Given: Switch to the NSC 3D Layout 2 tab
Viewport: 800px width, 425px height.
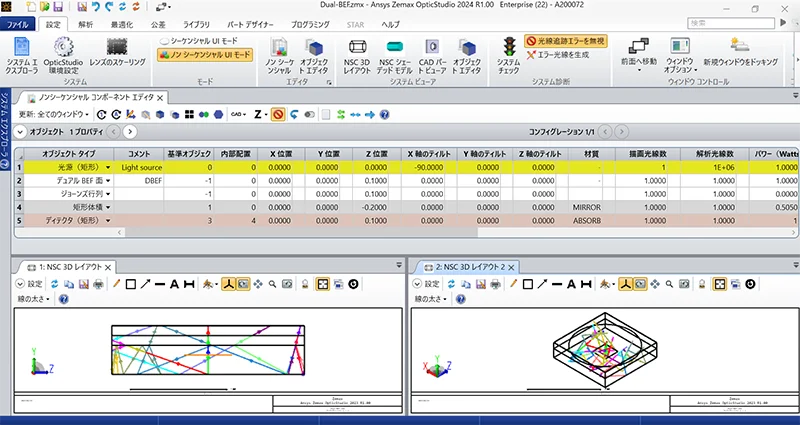Looking at the screenshot, I should (470, 267).
